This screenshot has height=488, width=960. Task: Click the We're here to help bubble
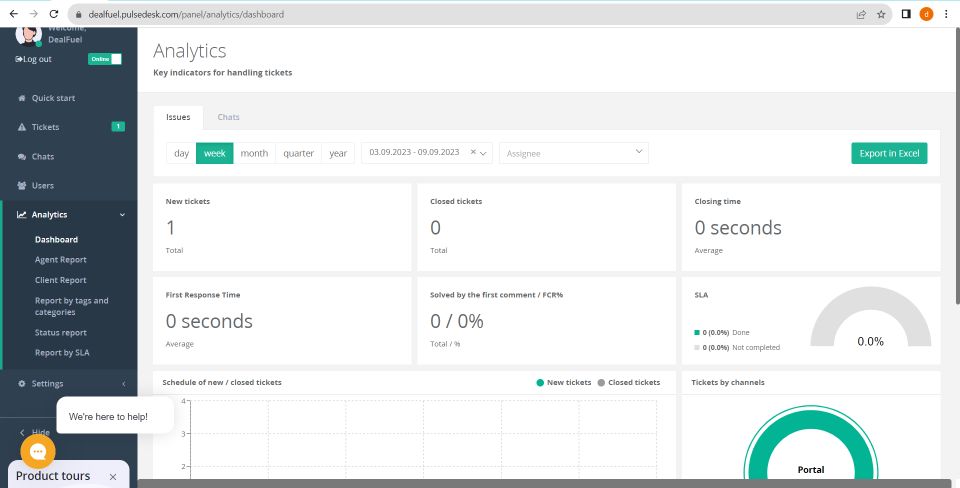(114, 416)
